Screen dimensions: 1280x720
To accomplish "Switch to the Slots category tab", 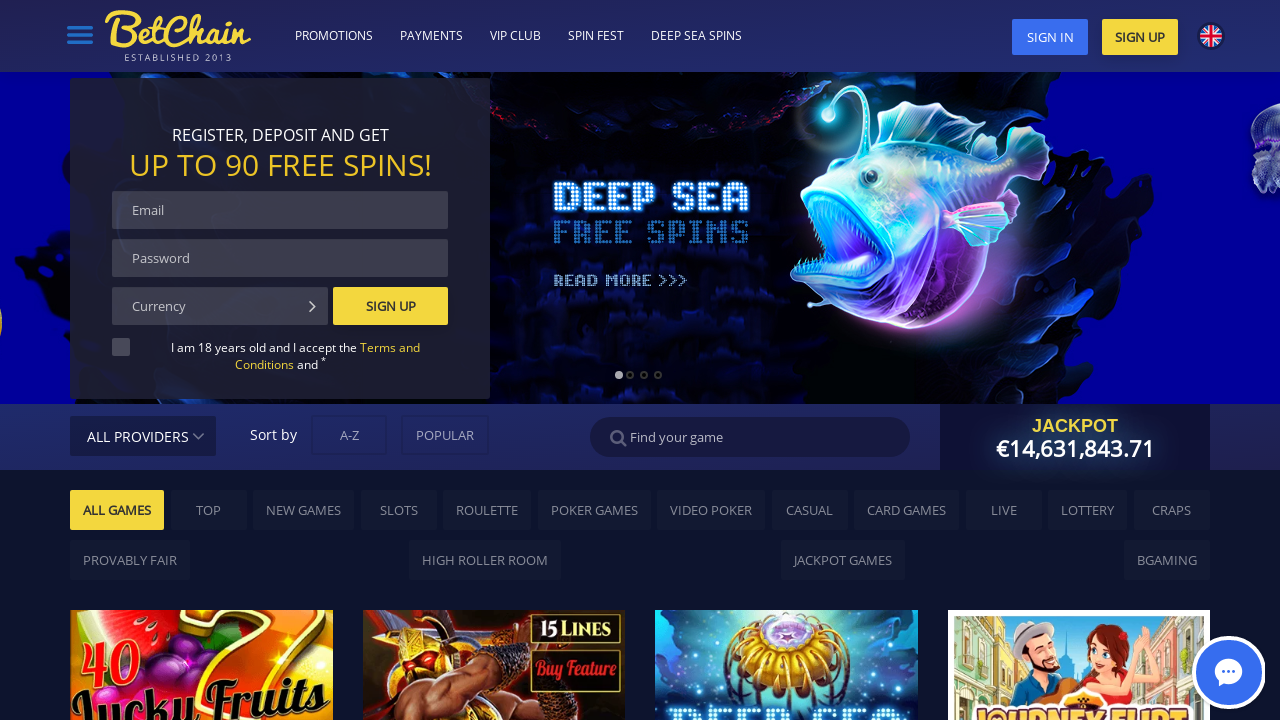I will [399, 510].
